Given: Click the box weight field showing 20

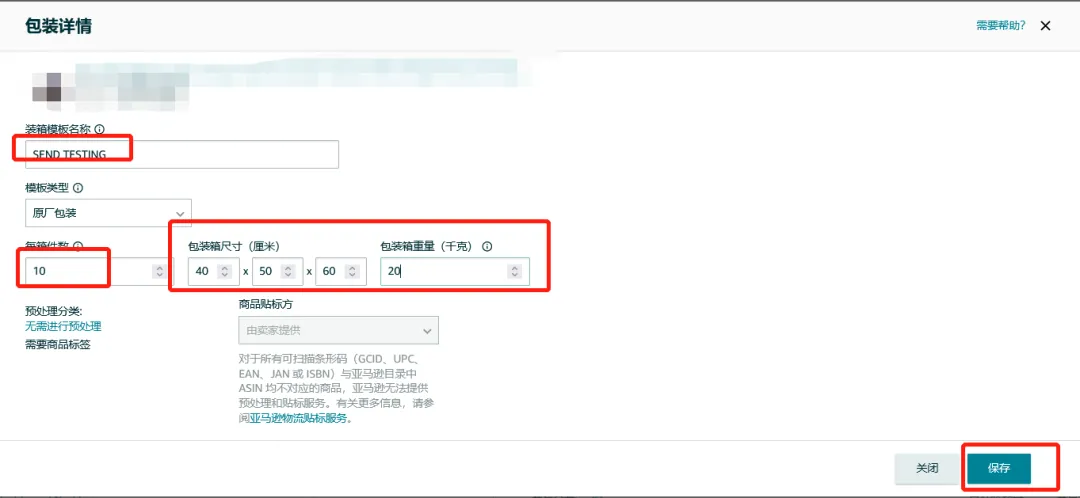Looking at the screenshot, I should click(455, 271).
